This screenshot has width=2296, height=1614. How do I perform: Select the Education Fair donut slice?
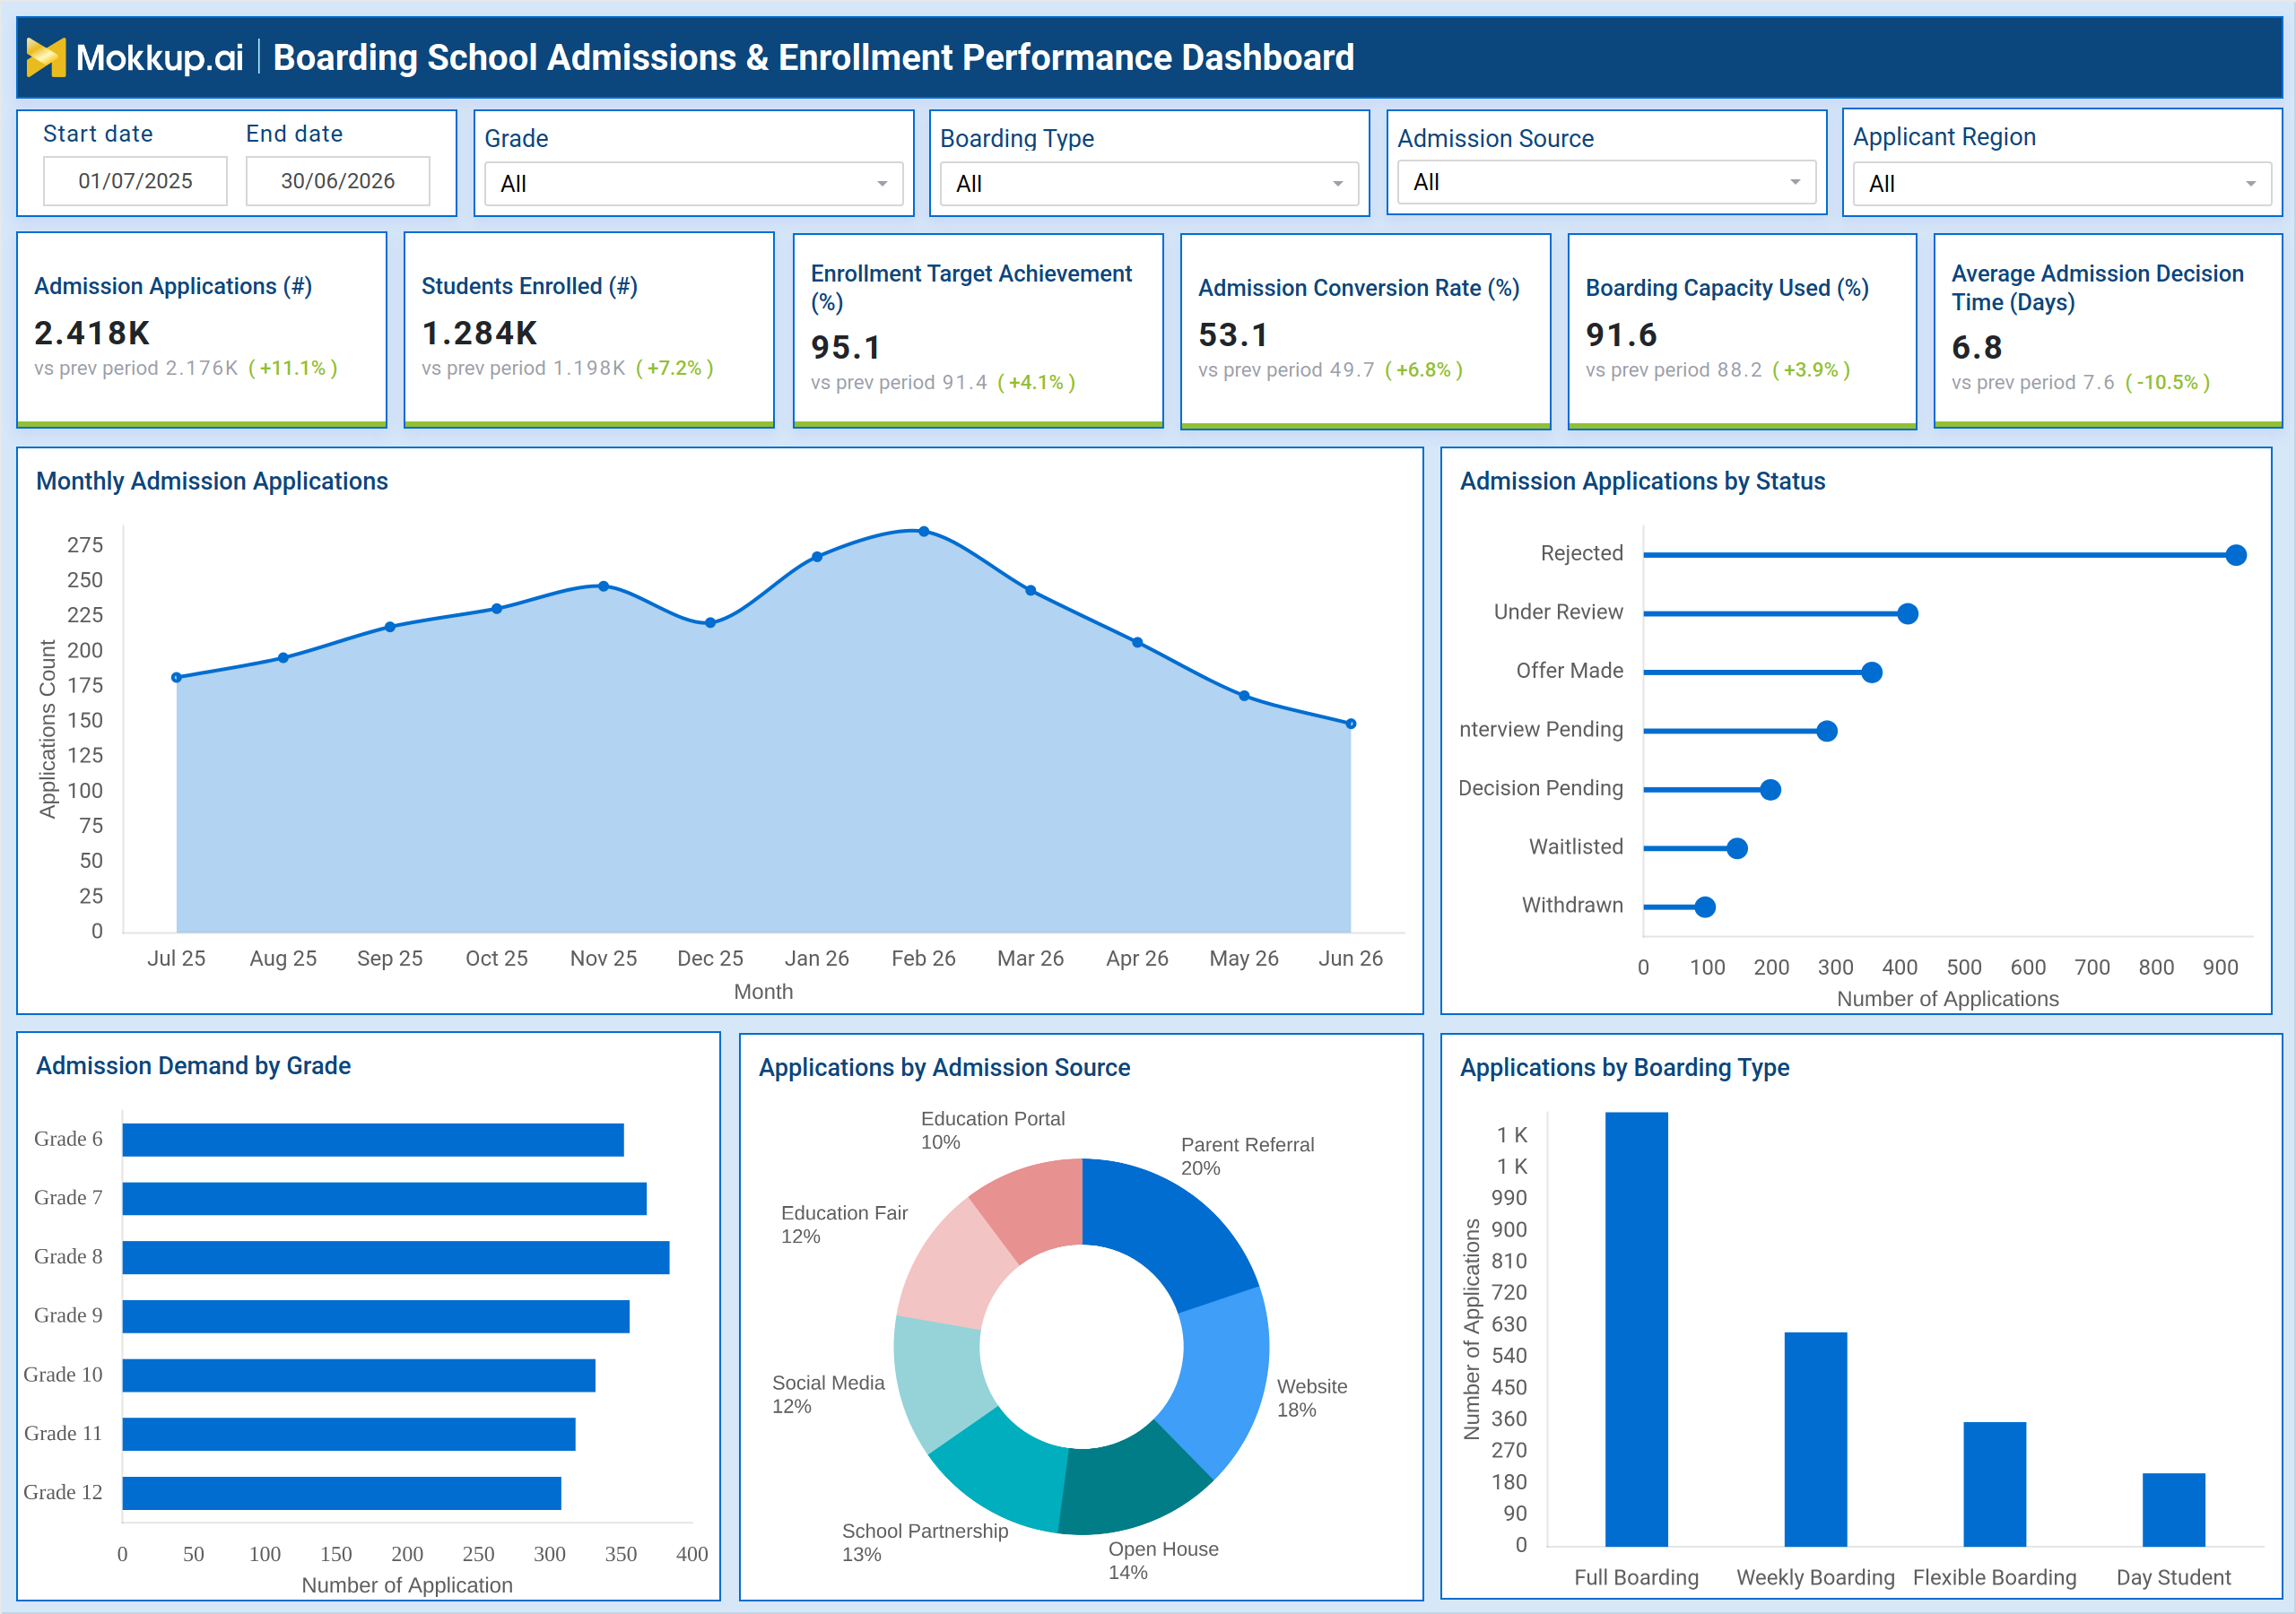coord(955,1265)
